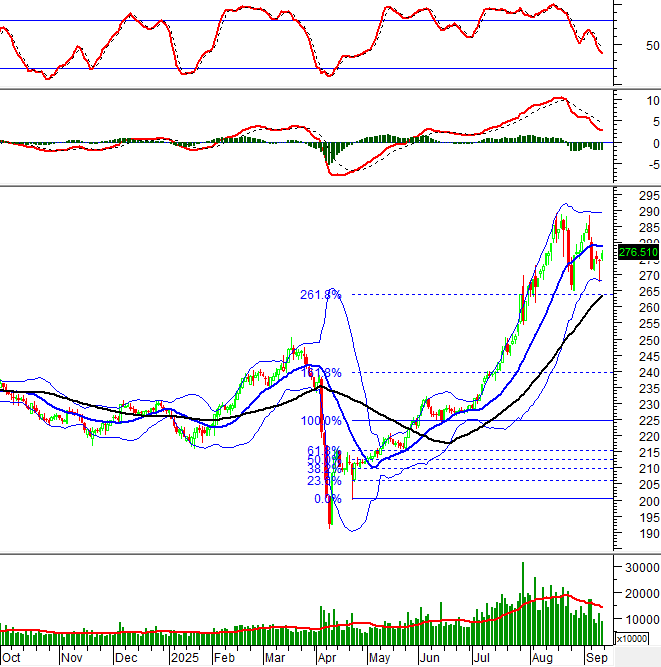Image resolution: width=661 pixels, height=667 pixels.
Task: Select the 240 value on price axis
Action: pos(634,373)
